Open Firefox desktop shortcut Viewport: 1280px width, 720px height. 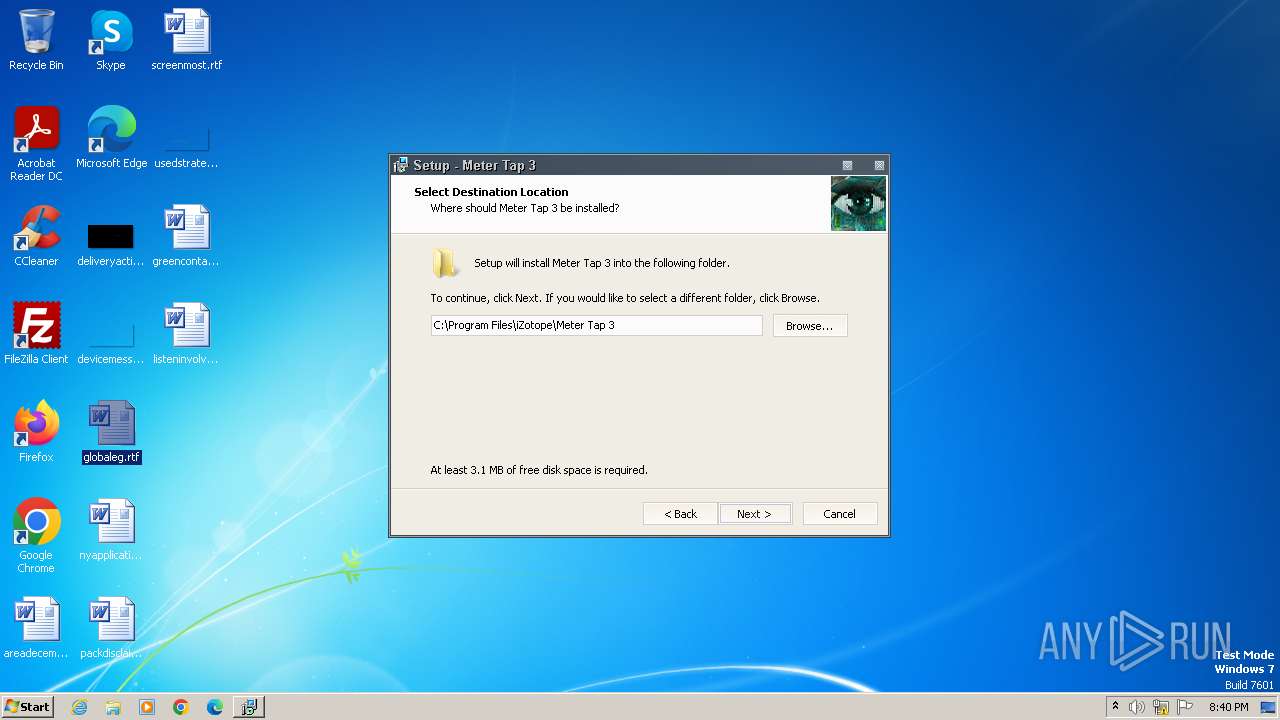[x=36, y=431]
